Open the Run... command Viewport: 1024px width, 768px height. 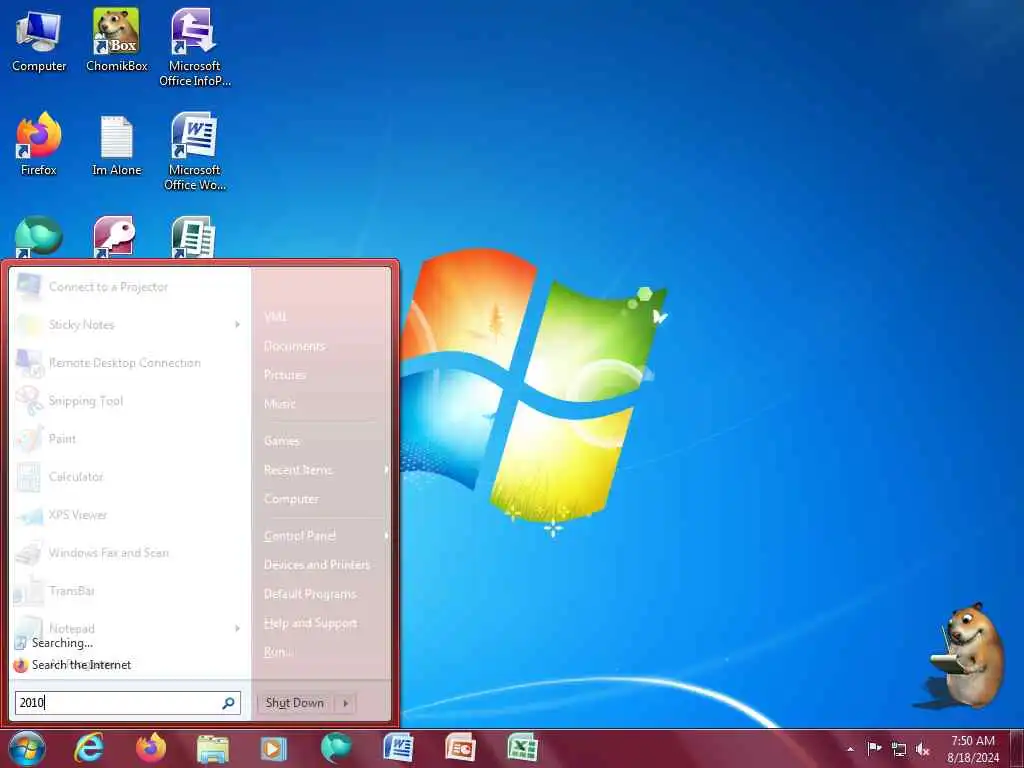tap(279, 652)
